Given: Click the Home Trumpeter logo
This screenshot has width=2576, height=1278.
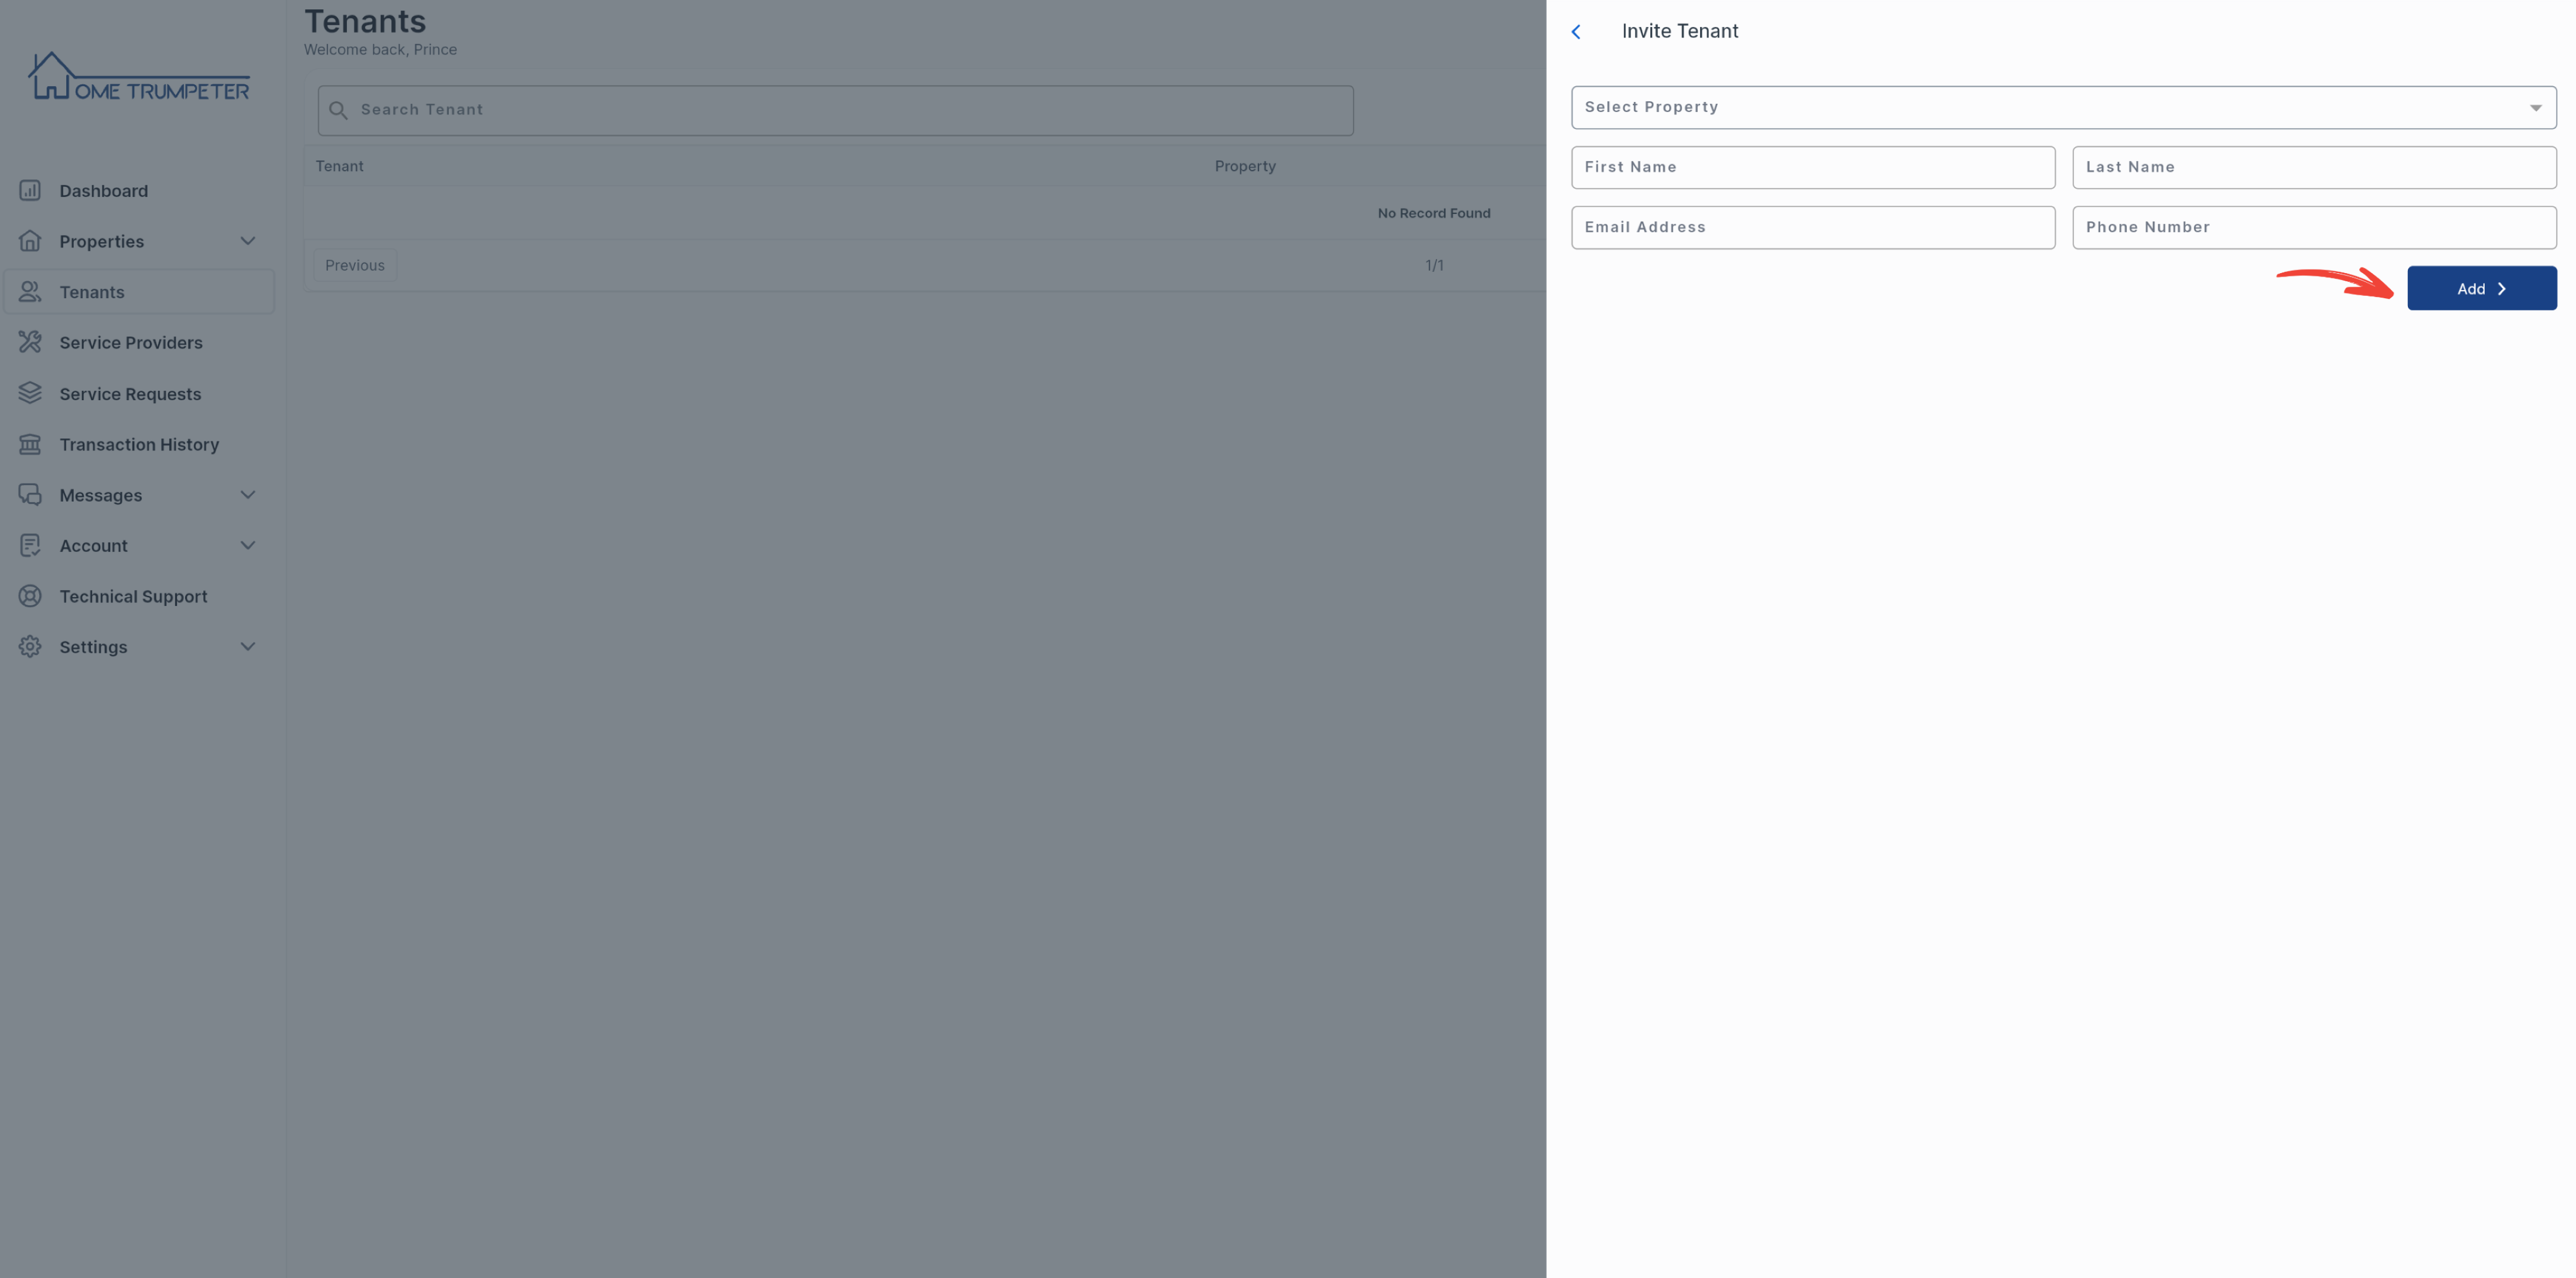Looking at the screenshot, I should pyautogui.click(x=139, y=76).
